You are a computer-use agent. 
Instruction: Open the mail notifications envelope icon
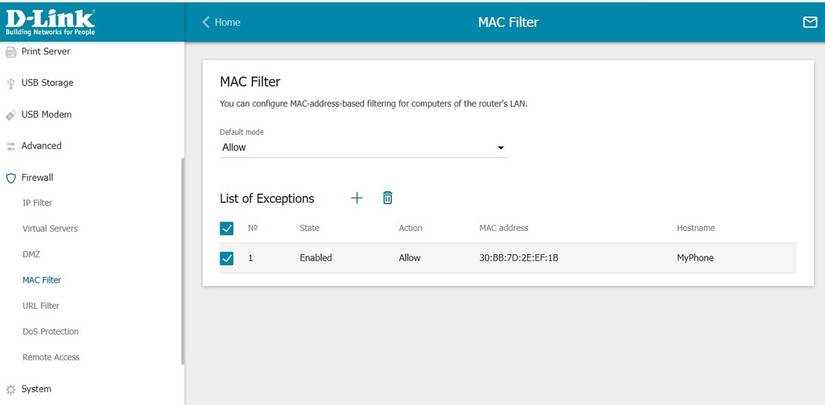(x=810, y=22)
